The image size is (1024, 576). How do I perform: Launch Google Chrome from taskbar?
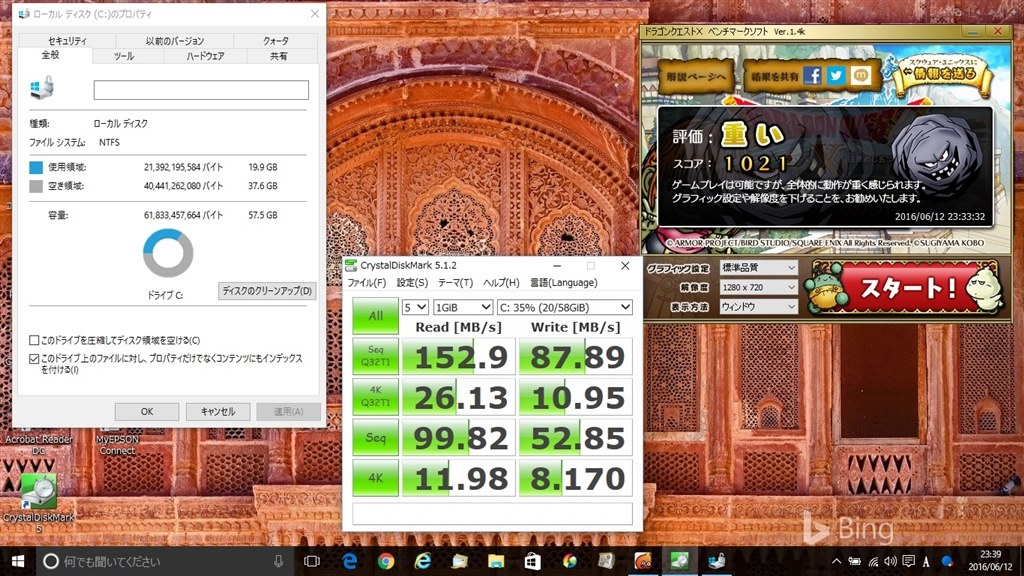(x=386, y=561)
